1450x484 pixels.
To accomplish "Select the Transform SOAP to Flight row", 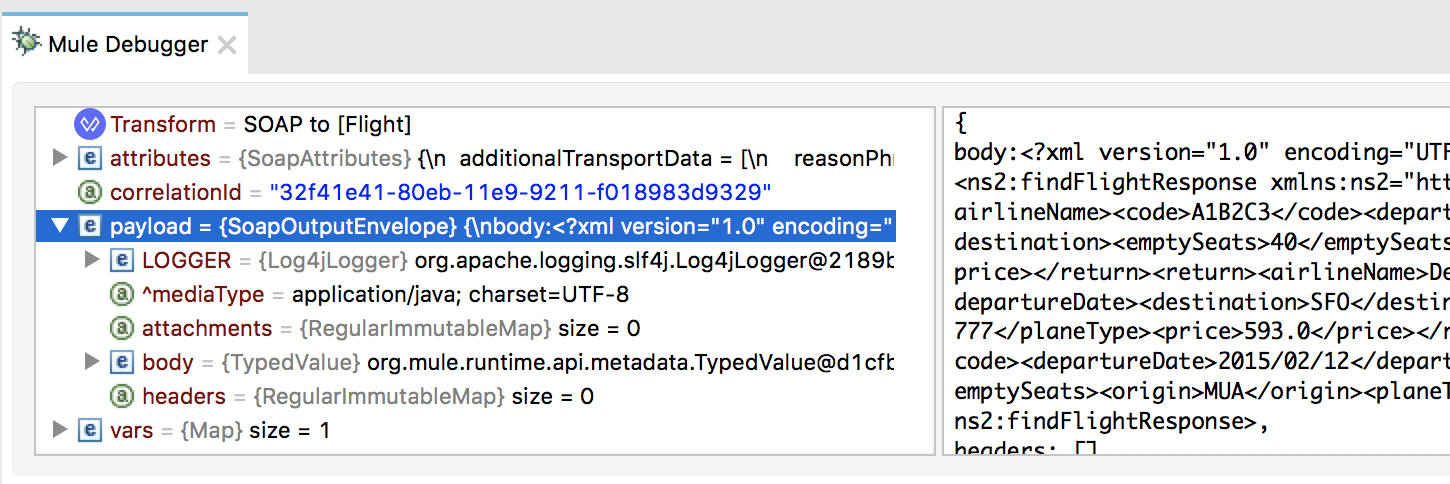I will point(466,125).
